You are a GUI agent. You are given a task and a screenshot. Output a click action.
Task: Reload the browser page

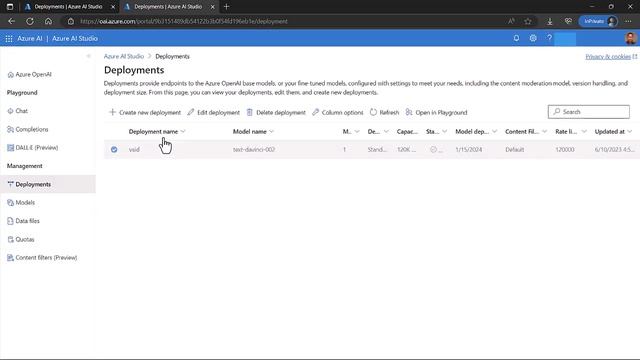(x=30, y=21)
